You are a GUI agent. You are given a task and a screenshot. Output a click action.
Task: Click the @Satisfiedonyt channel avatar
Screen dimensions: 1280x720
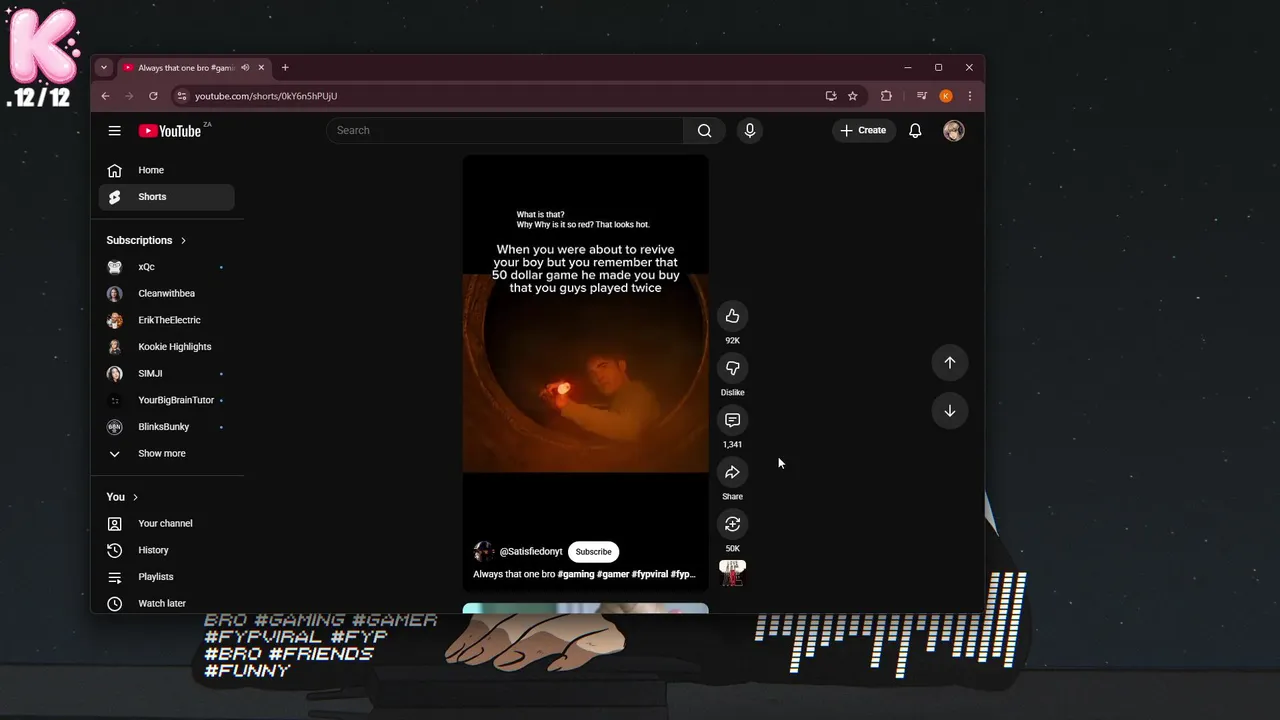pos(484,552)
